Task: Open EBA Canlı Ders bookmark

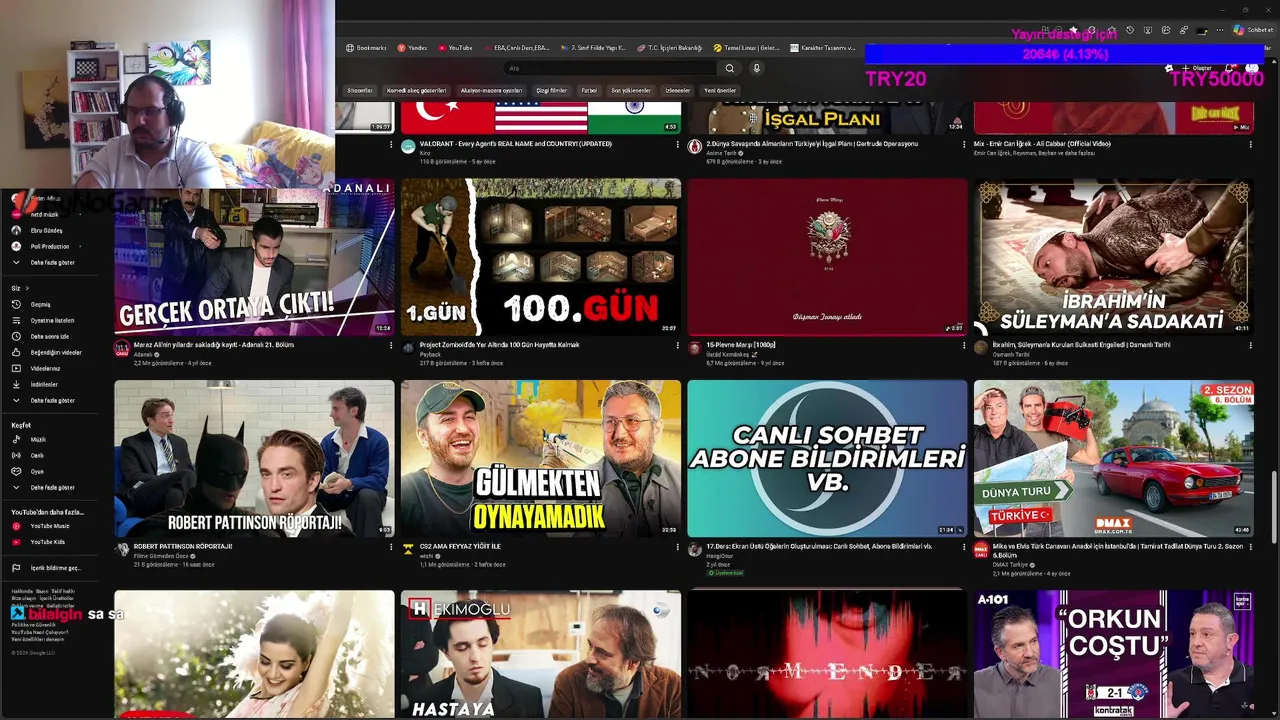Action: click(x=516, y=48)
